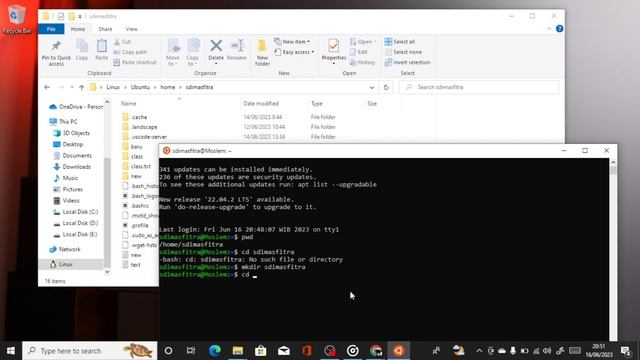Expand the Open dropdown in ribbon
Image resolution: width=640 pixels, height=360 pixels.
click(363, 42)
